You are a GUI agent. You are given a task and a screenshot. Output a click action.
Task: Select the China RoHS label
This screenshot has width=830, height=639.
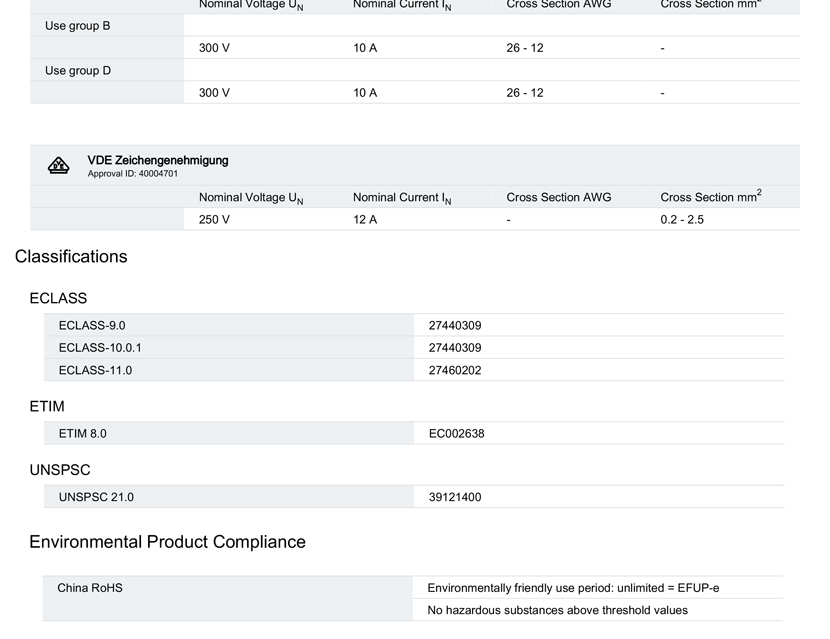(x=90, y=588)
